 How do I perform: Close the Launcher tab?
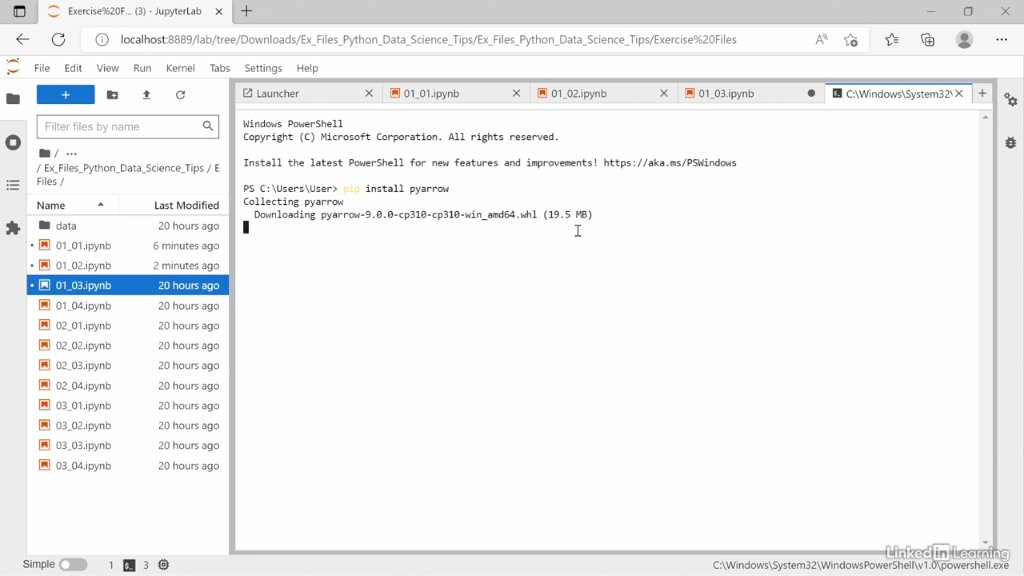(x=369, y=93)
